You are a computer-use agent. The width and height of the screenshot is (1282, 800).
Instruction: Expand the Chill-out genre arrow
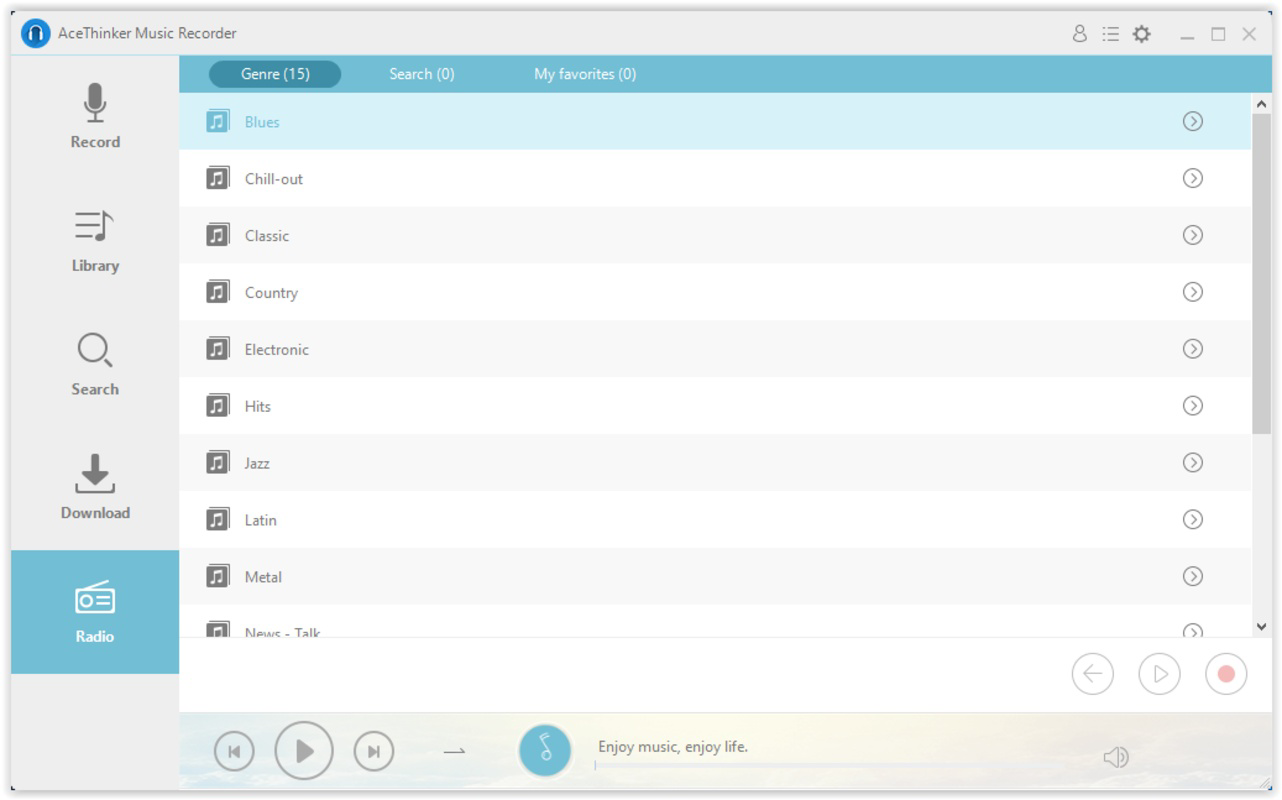pyautogui.click(x=1192, y=178)
